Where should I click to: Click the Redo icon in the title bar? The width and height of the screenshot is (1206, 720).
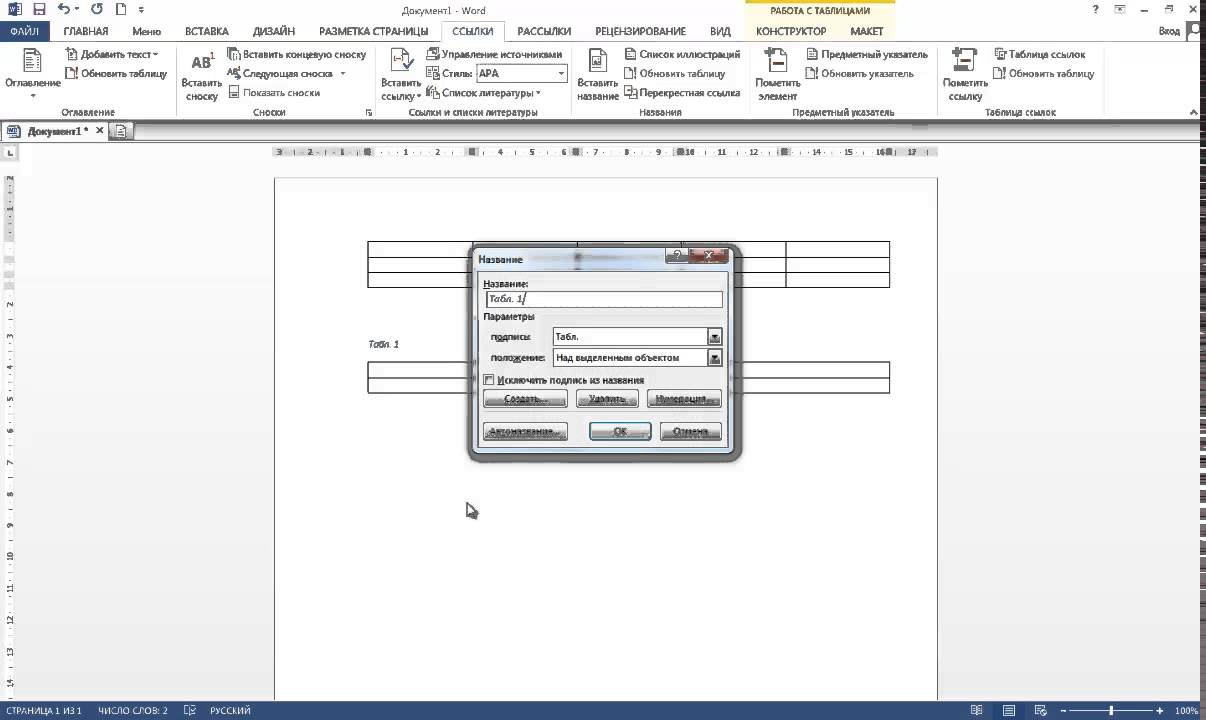coord(97,10)
